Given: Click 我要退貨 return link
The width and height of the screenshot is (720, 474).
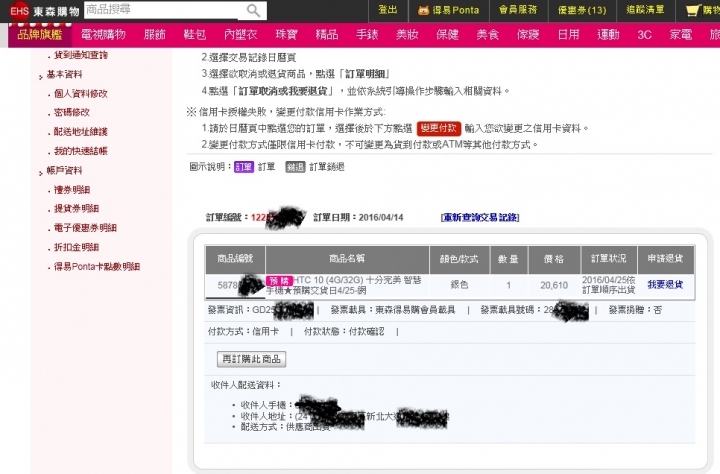Looking at the screenshot, I should point(665,285).
